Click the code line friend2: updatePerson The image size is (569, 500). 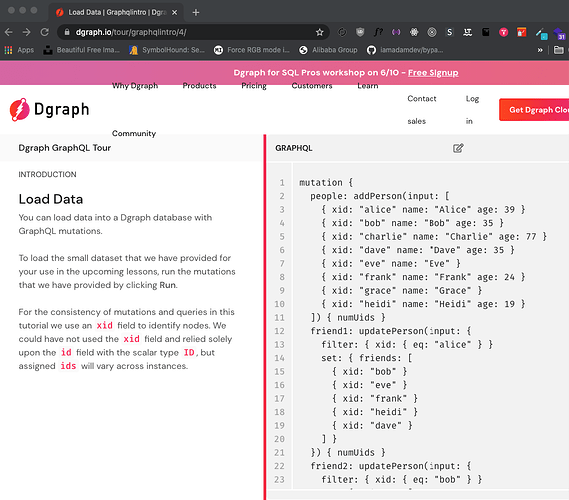pos(391,466)
